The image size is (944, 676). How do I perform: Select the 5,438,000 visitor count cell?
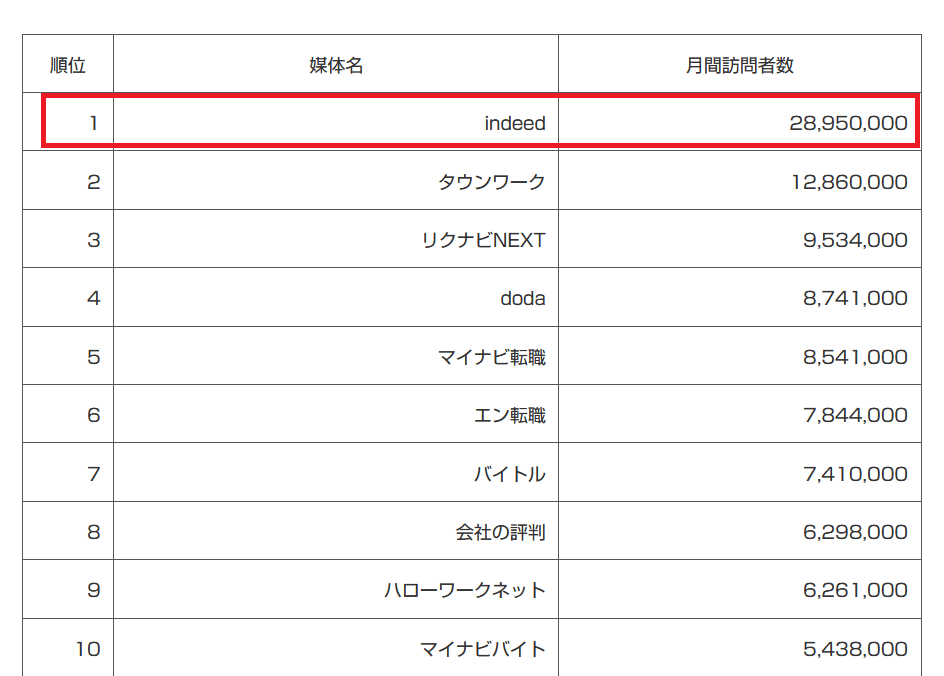coord(740,648)
